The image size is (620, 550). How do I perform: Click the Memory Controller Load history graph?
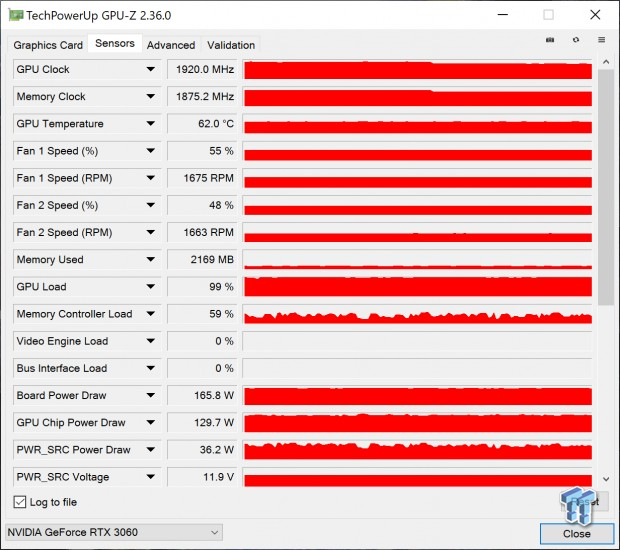[x=418, y=314]
